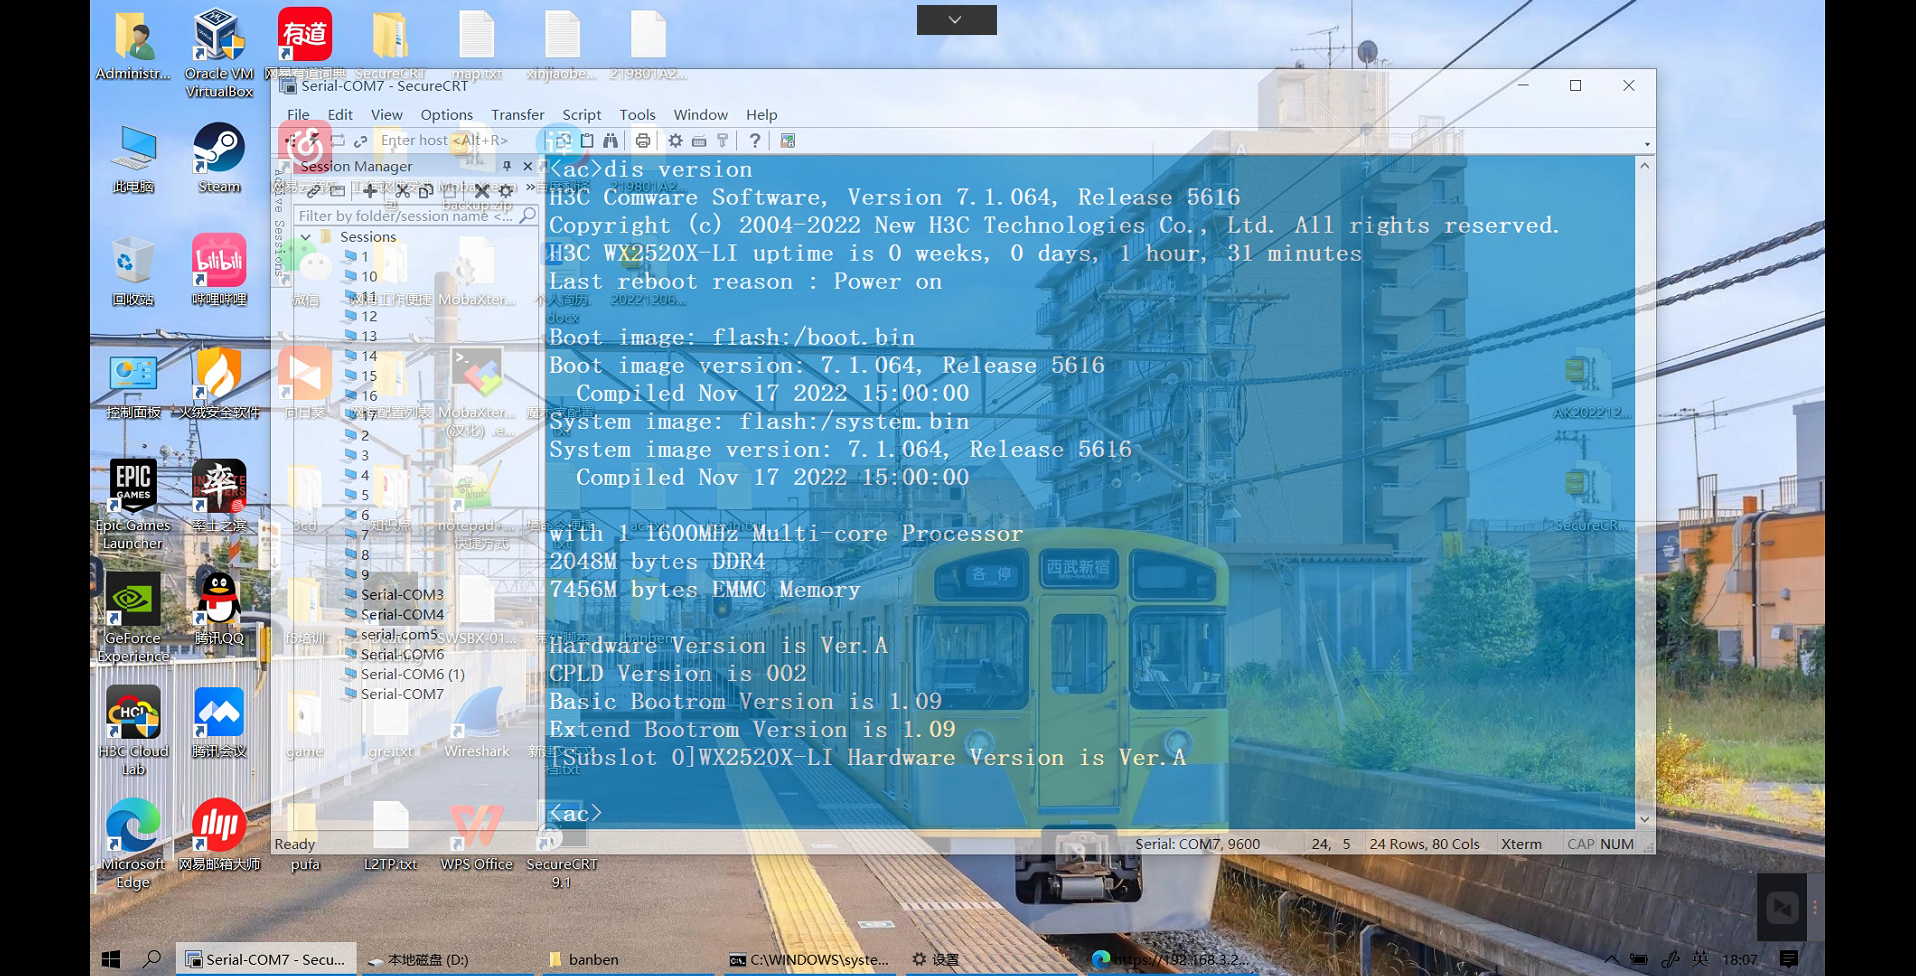Open the Tools menu
1916x976 pixels.
pos(637,115)
